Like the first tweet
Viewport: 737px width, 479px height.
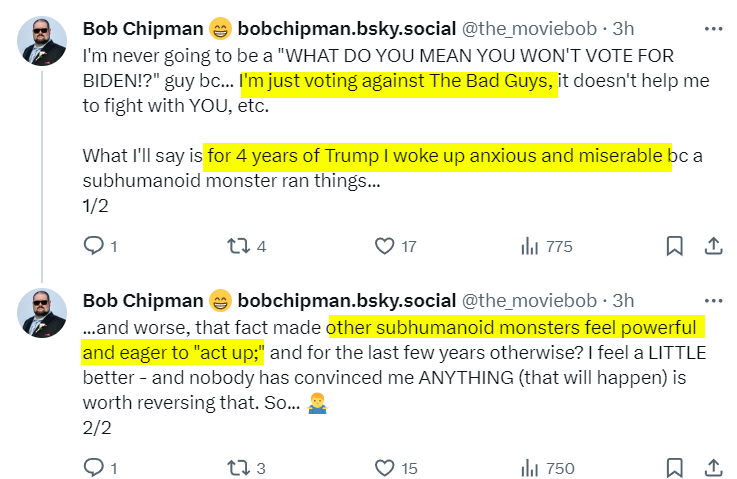[384, 246]
